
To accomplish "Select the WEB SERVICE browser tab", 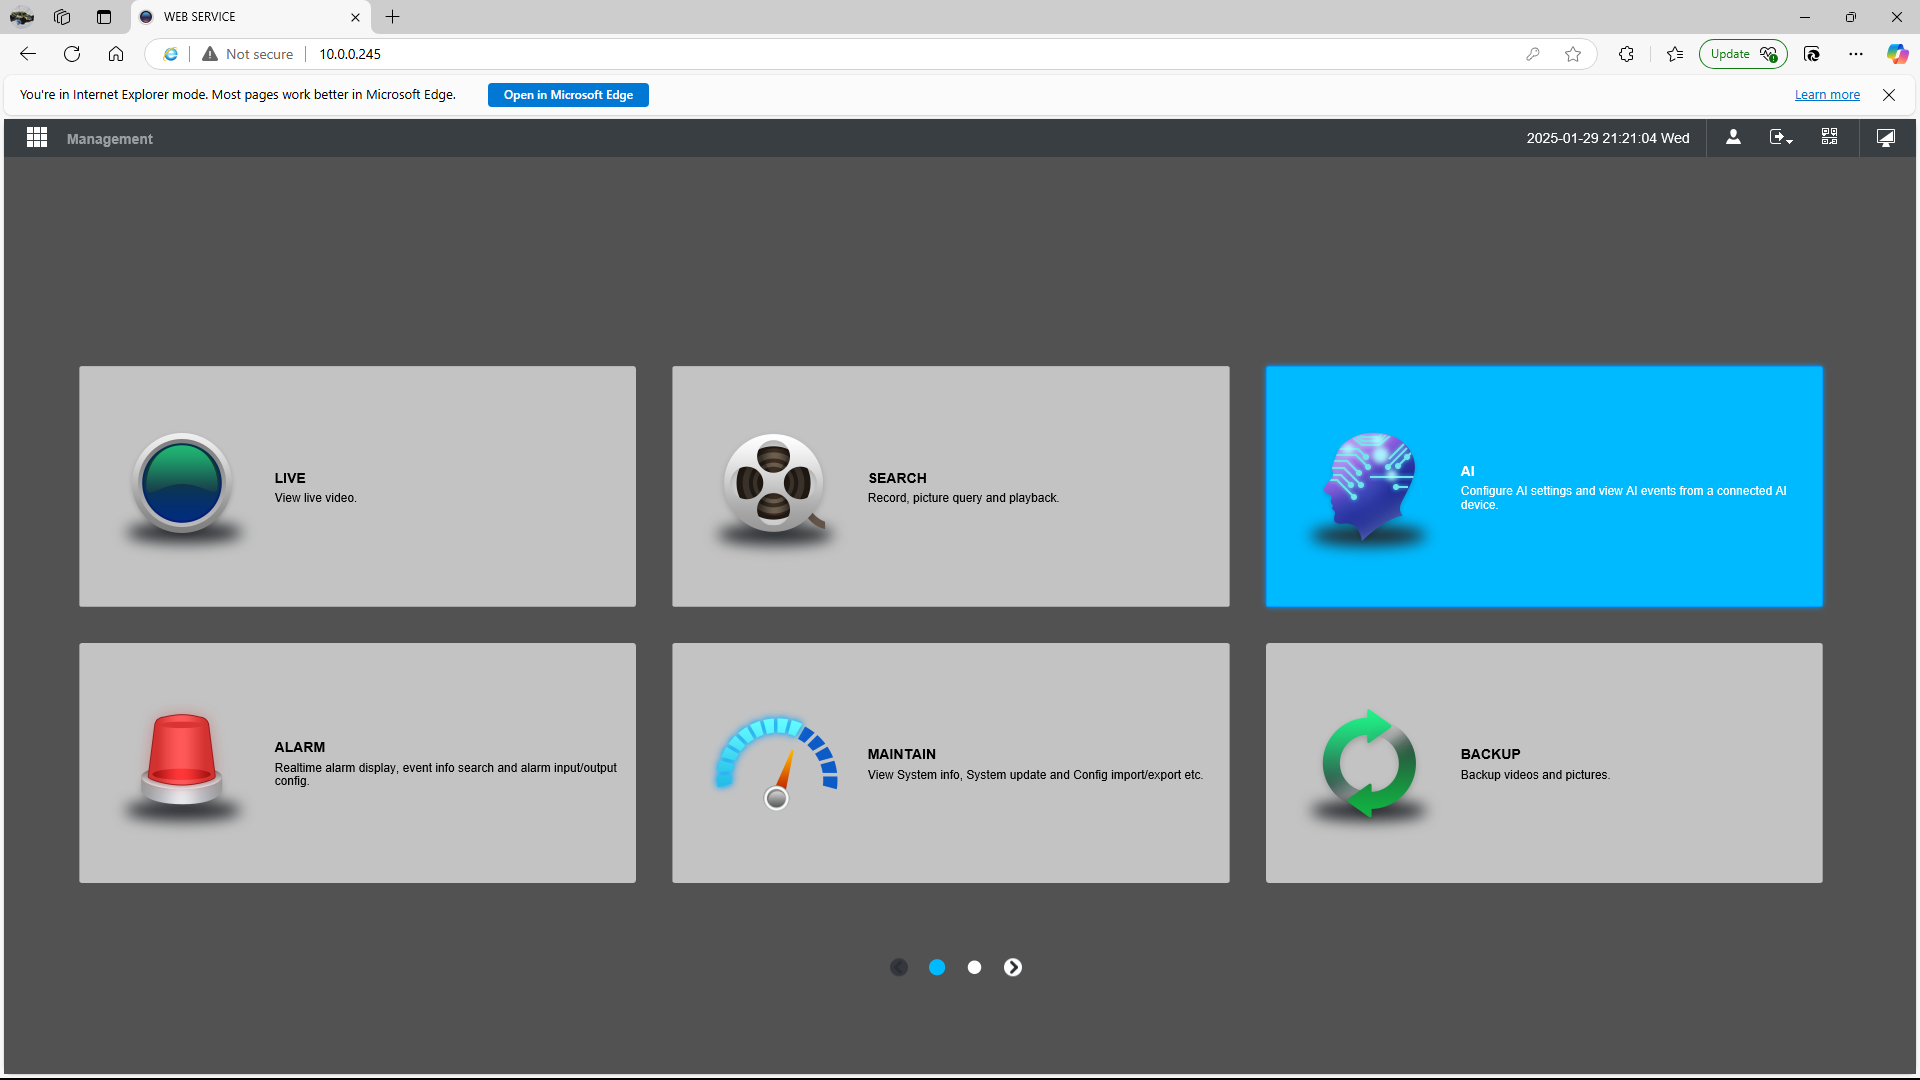I will pos(250,17).
